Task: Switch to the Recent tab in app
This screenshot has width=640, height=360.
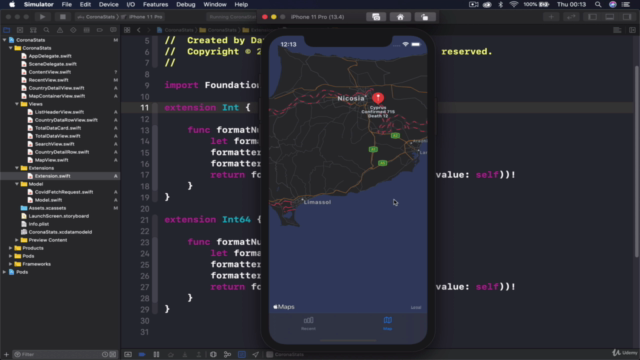Action: tap(309, 323)
